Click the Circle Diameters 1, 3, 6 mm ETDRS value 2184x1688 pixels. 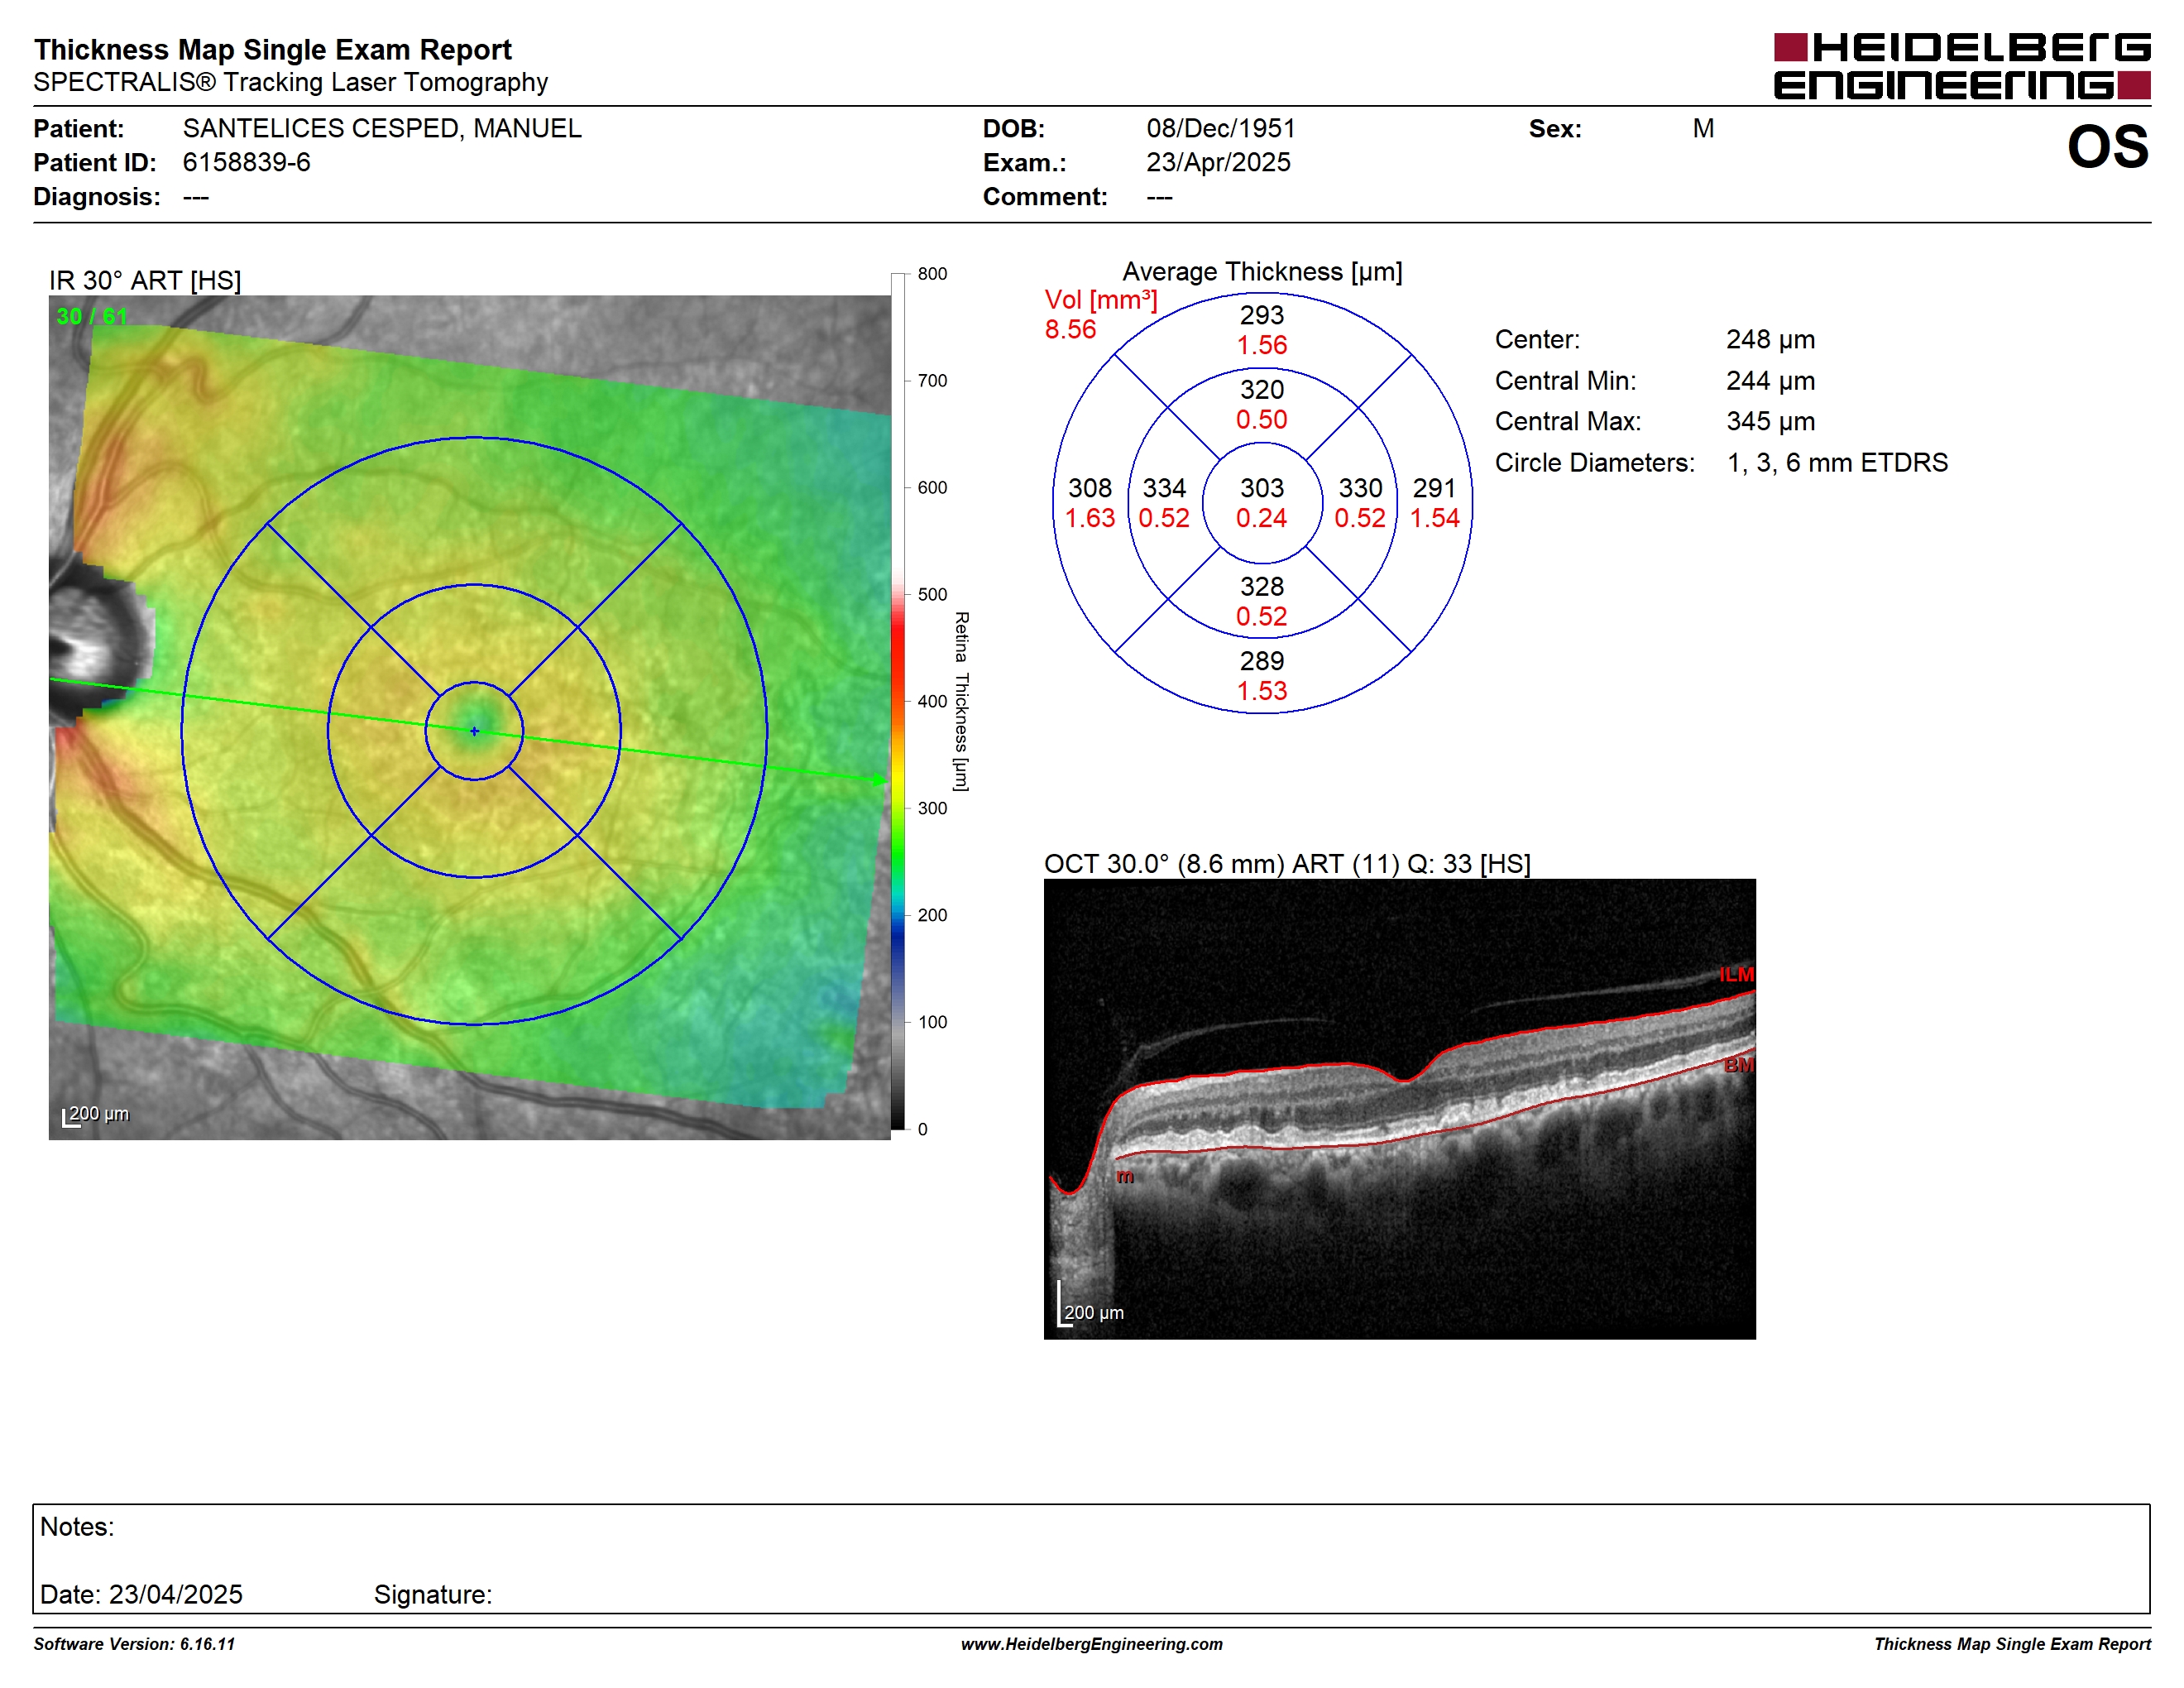point(1837,463)
